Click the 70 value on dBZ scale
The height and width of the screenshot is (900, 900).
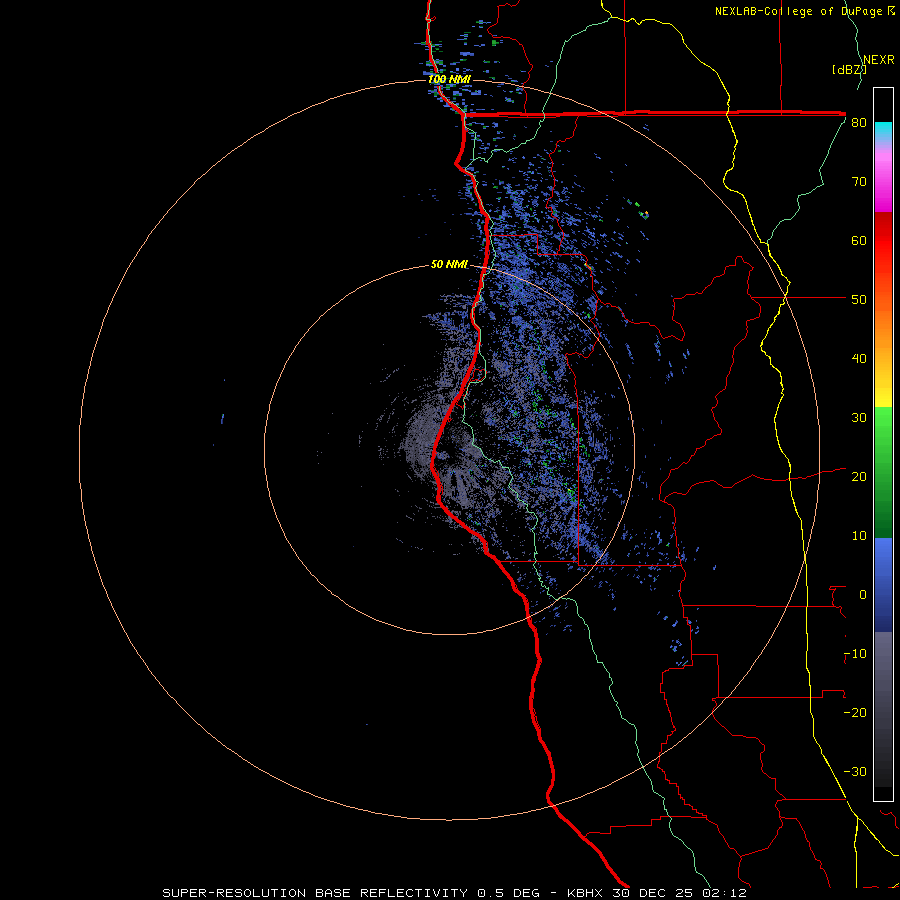click(x=859, y=182)
